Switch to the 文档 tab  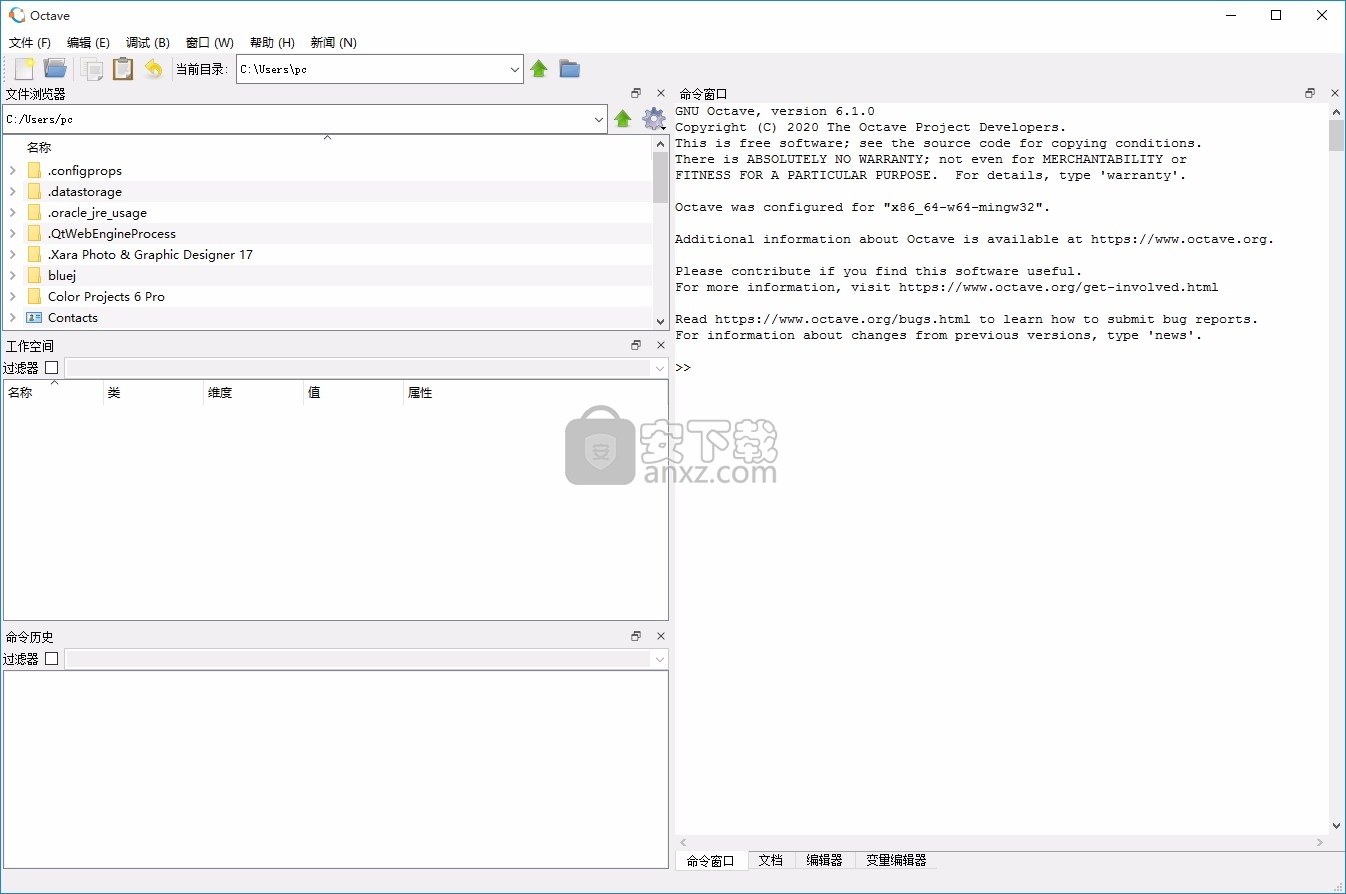pos(770,860)
